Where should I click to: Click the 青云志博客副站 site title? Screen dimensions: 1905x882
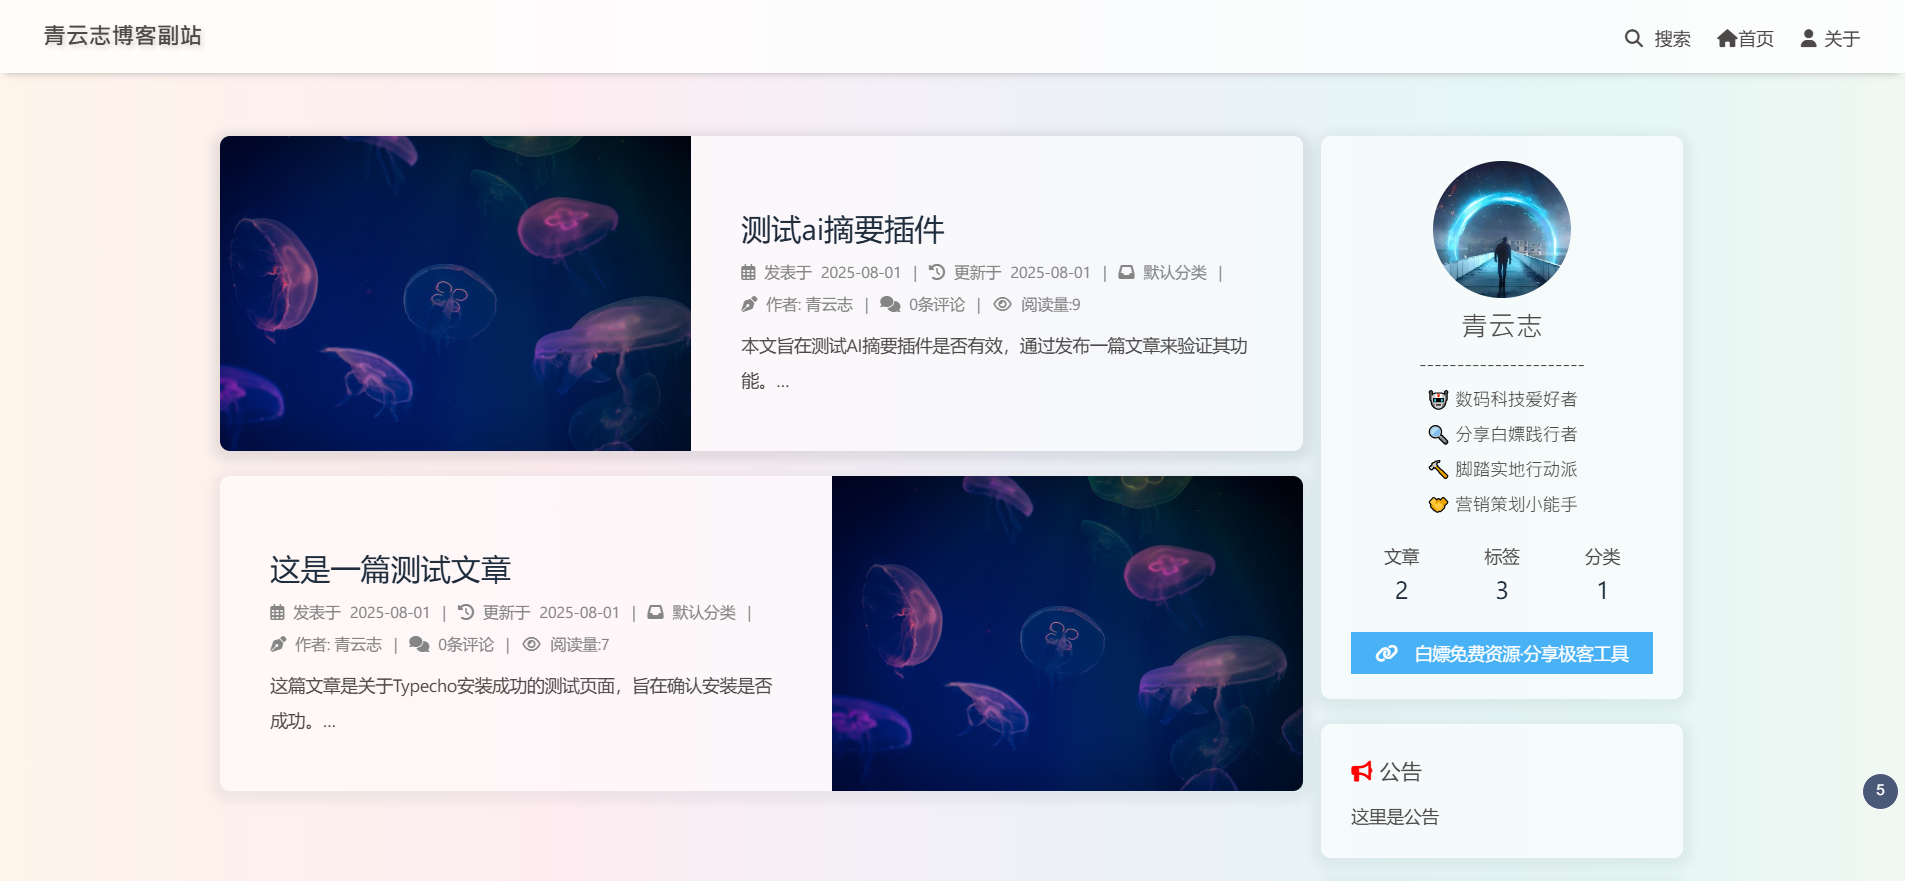coord(123,36)
